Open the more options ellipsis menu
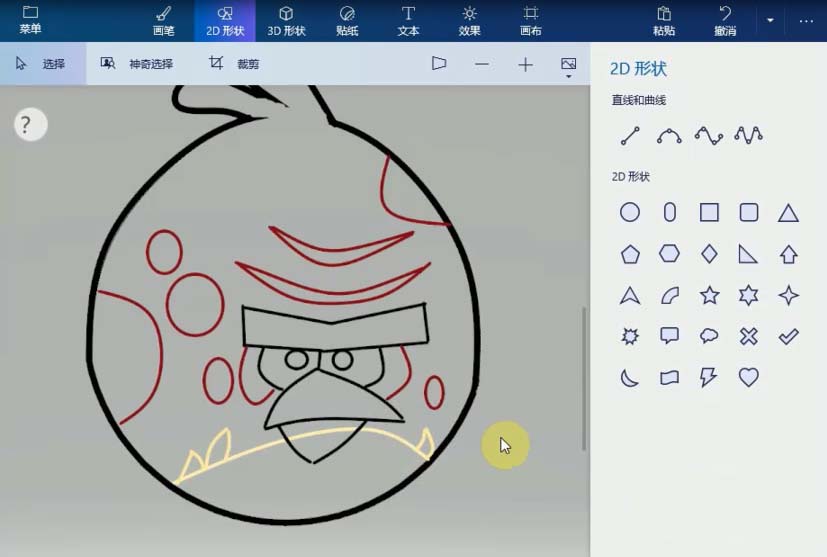The width and height of the screenshot is (827, 557). (806, 21)
